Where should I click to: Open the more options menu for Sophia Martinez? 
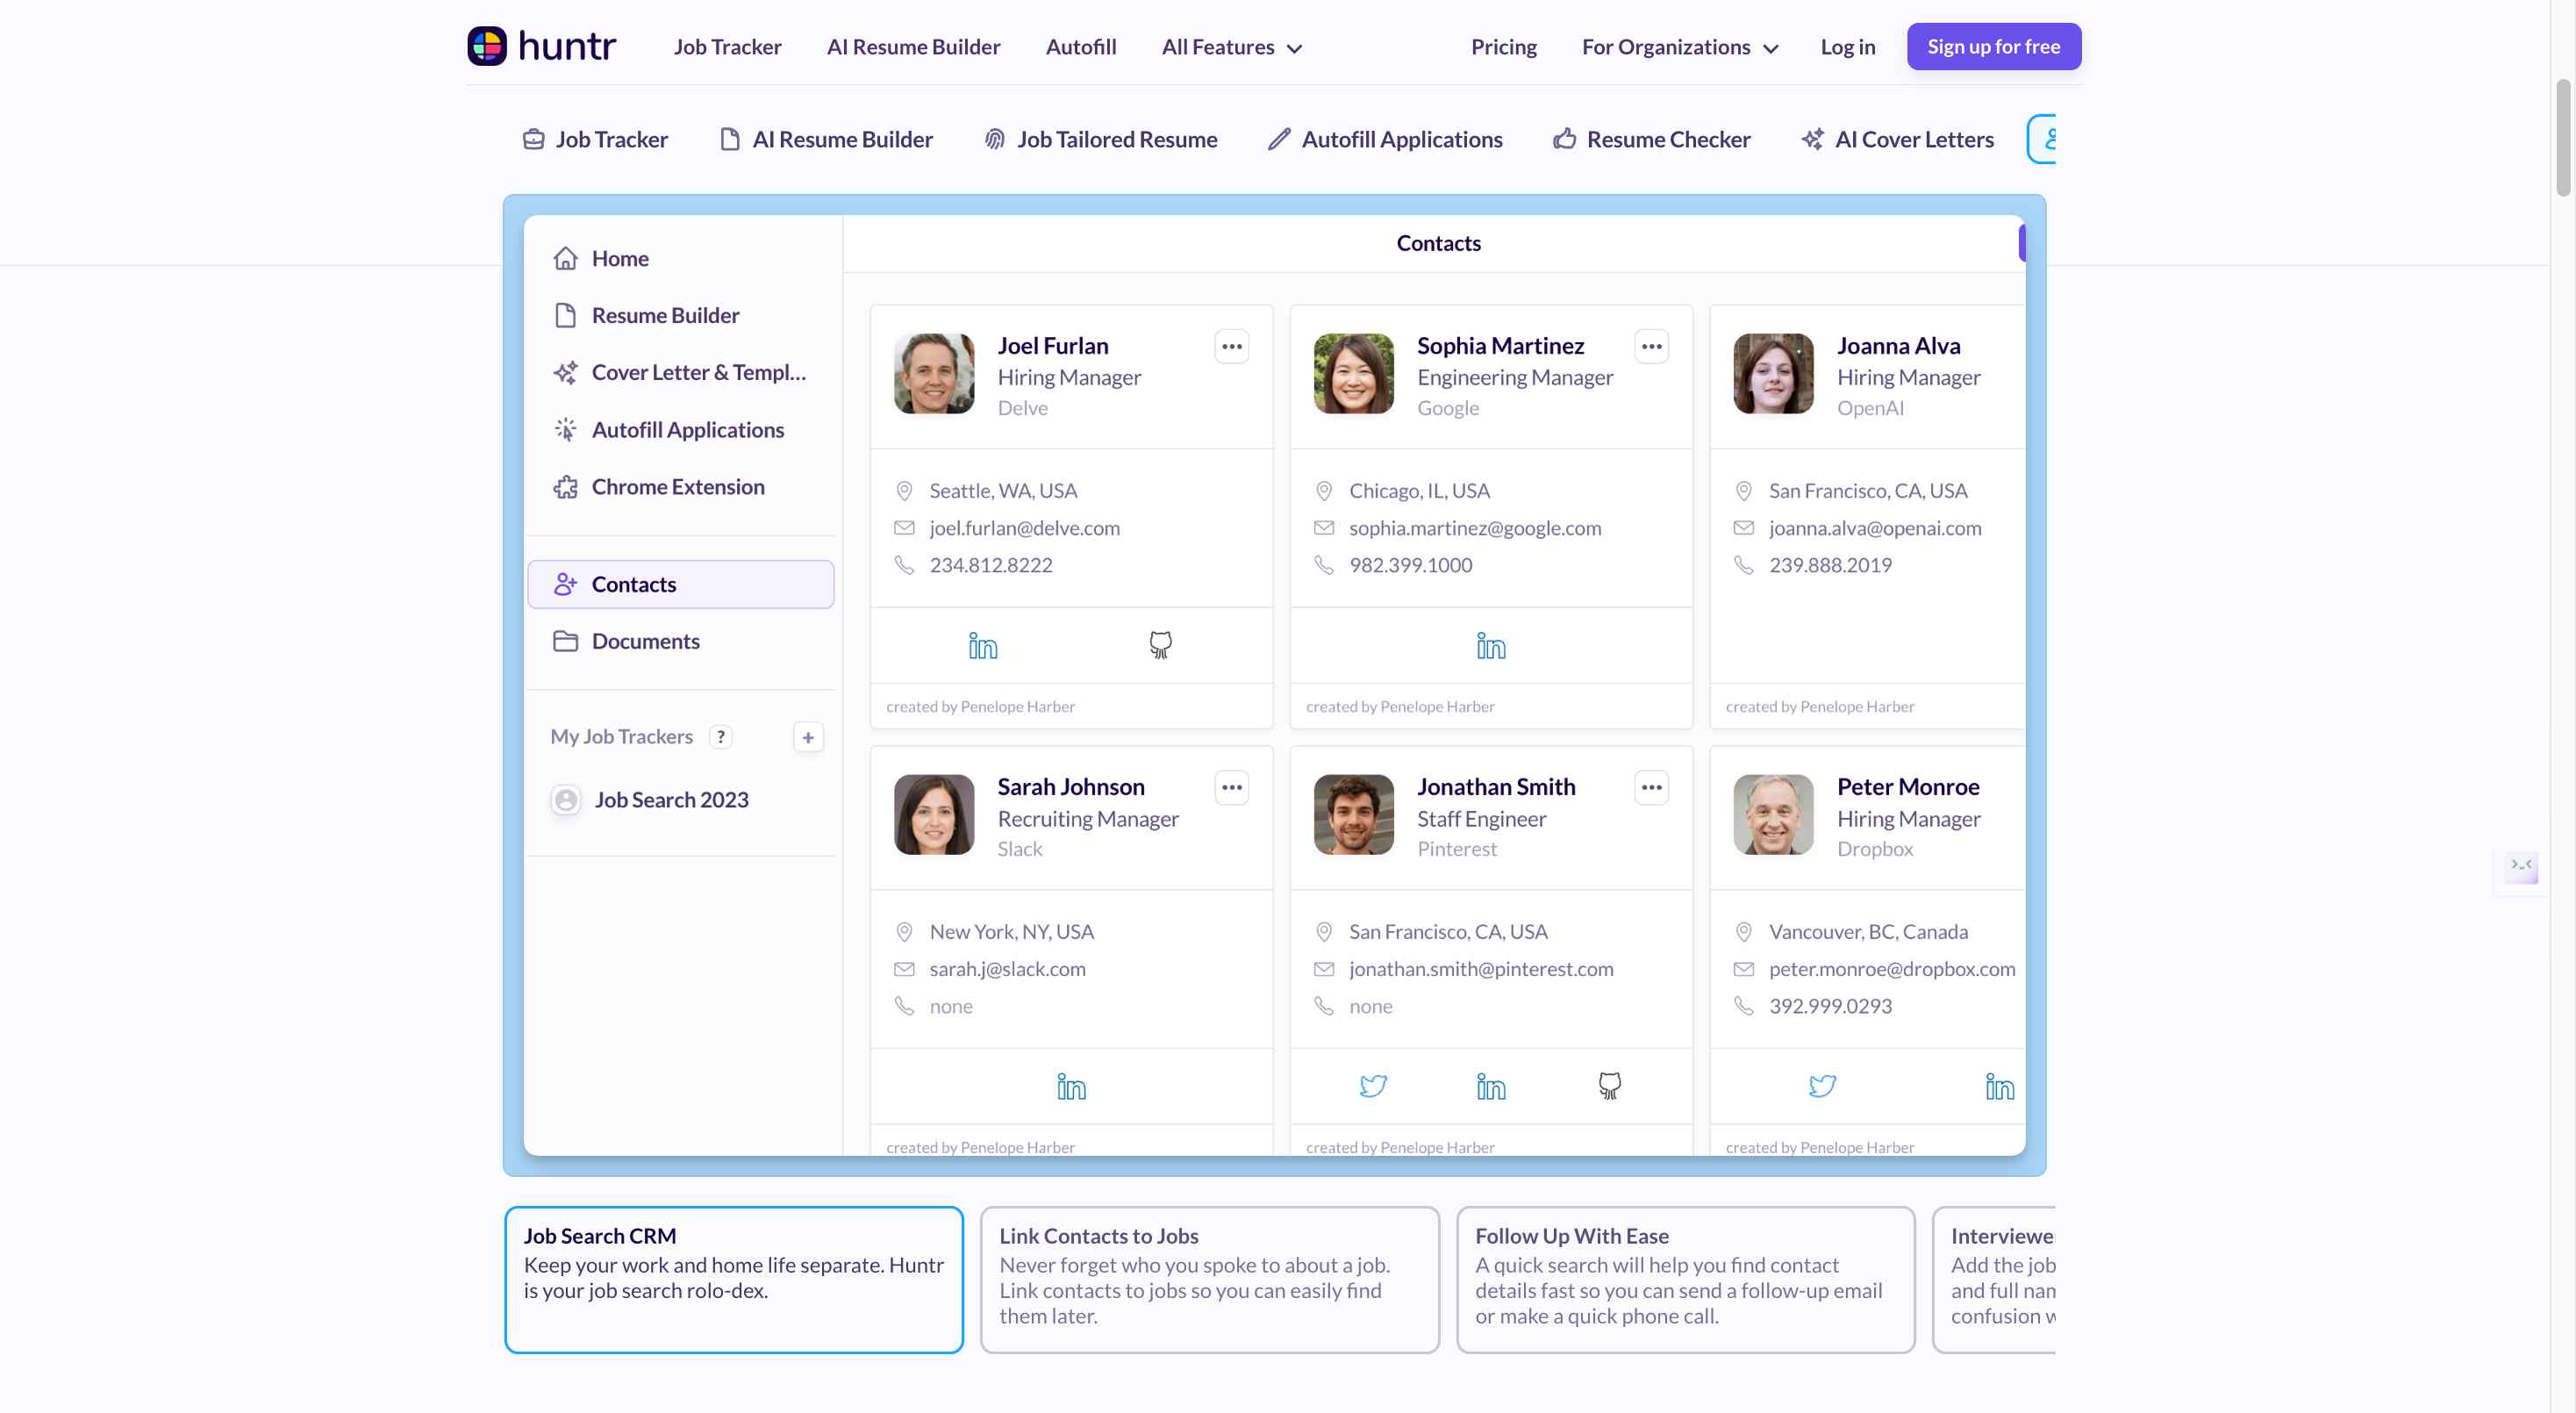coord(1651,347)
